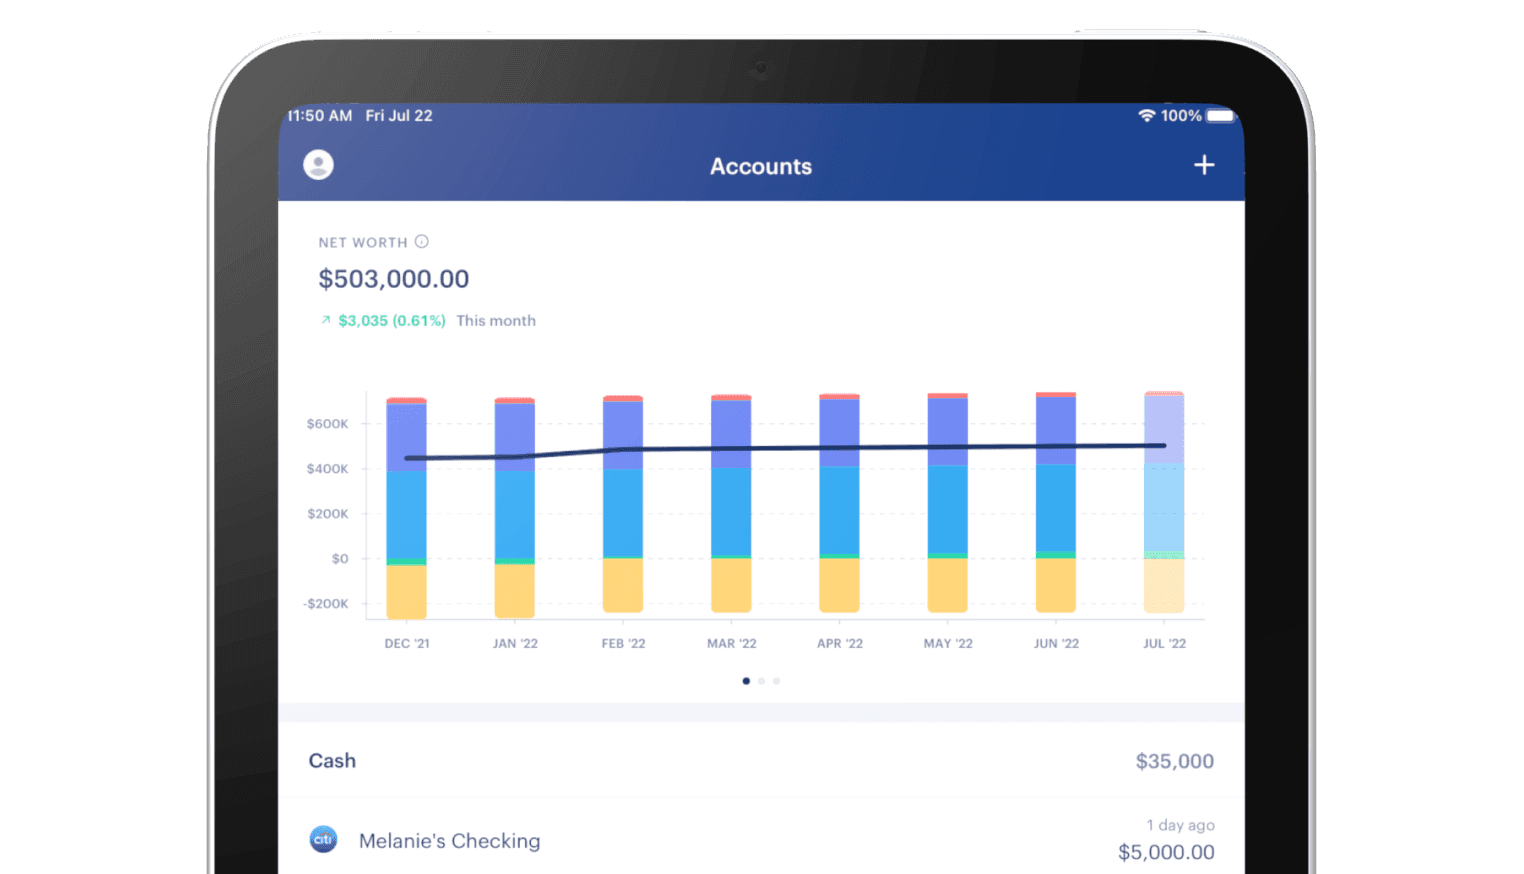Tap the $600K axis label

pyautogui.click(x=328, y=424)
